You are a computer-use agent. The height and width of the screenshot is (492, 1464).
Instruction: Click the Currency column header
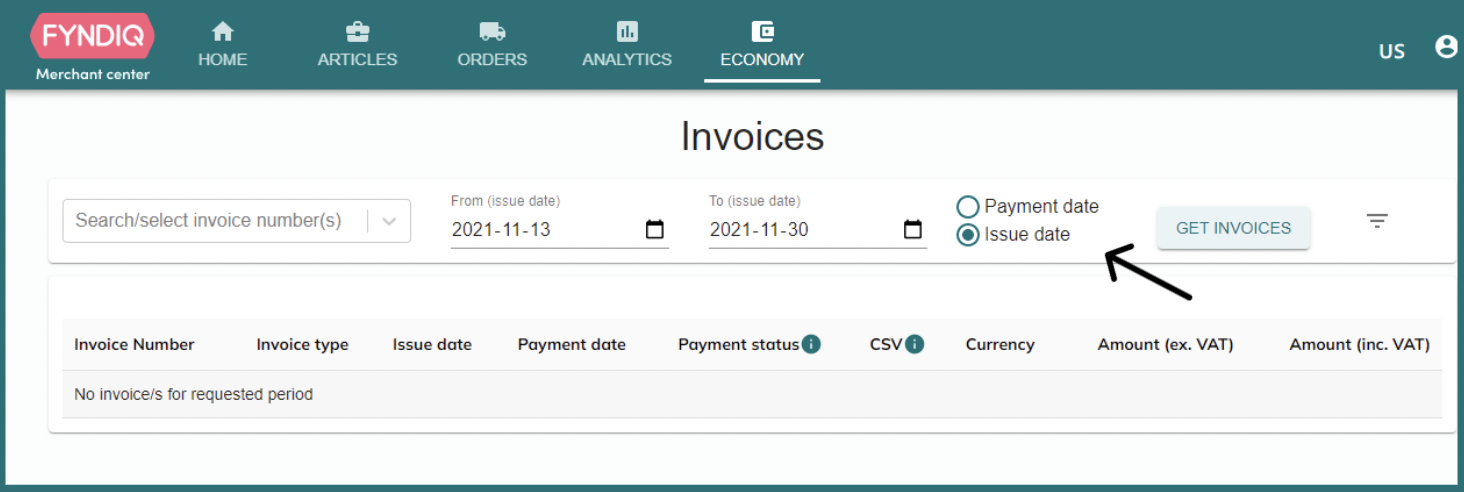(x=1000, y=344)
